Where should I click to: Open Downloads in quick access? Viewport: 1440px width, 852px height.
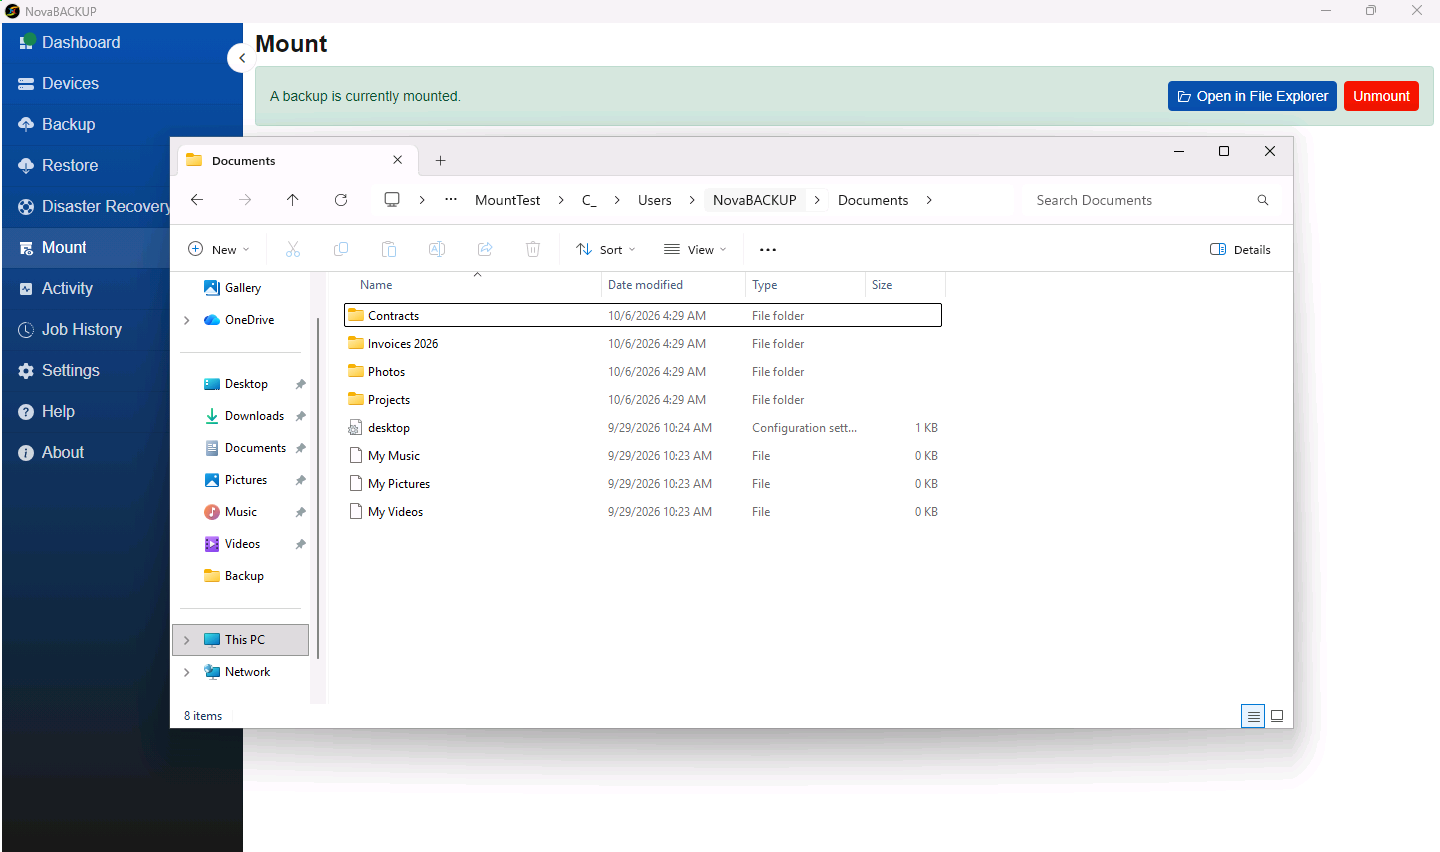pyautogui.click(x=254, y=416)
